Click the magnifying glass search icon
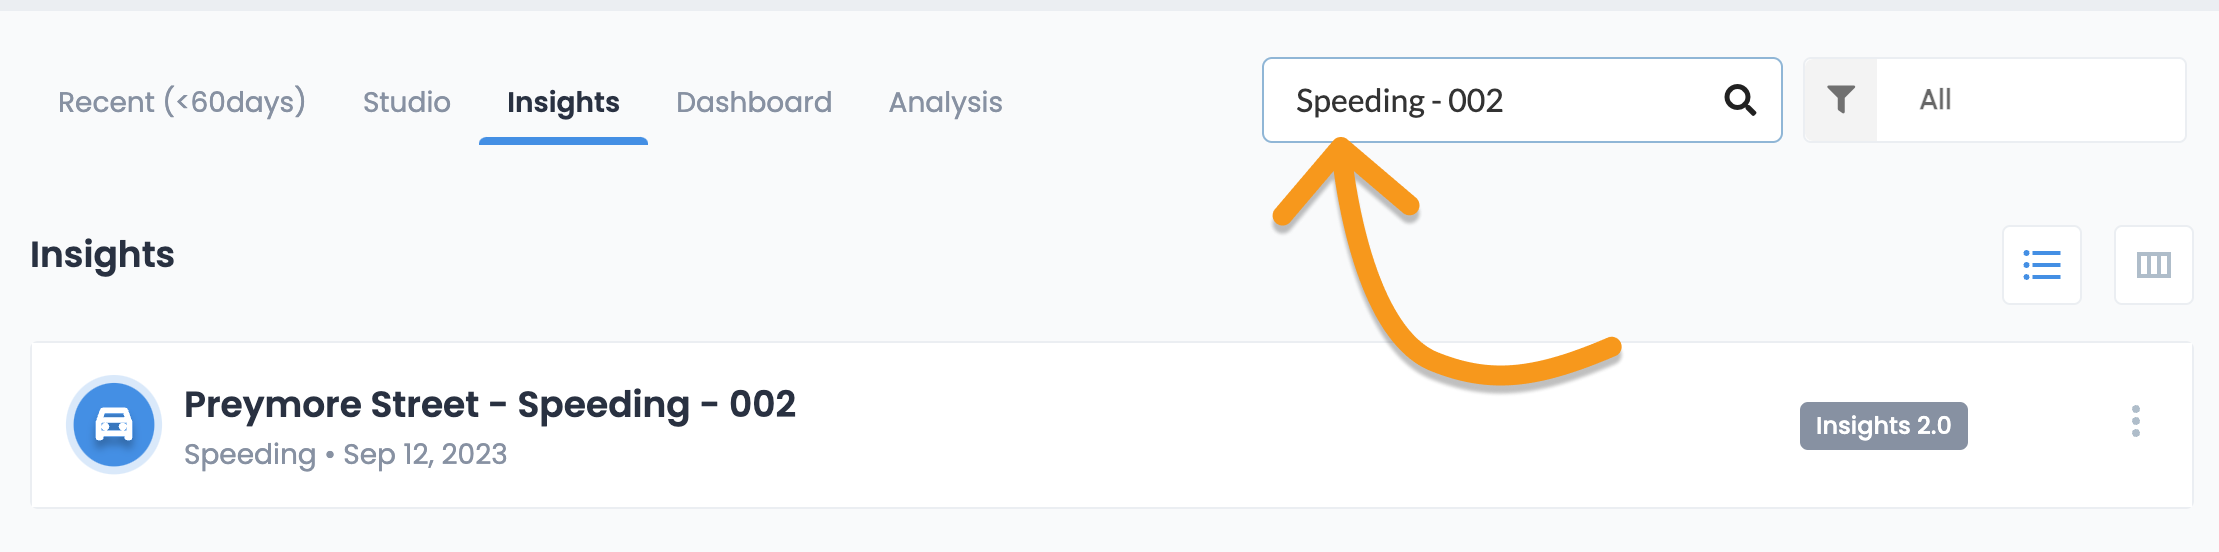 point(1740,100)
